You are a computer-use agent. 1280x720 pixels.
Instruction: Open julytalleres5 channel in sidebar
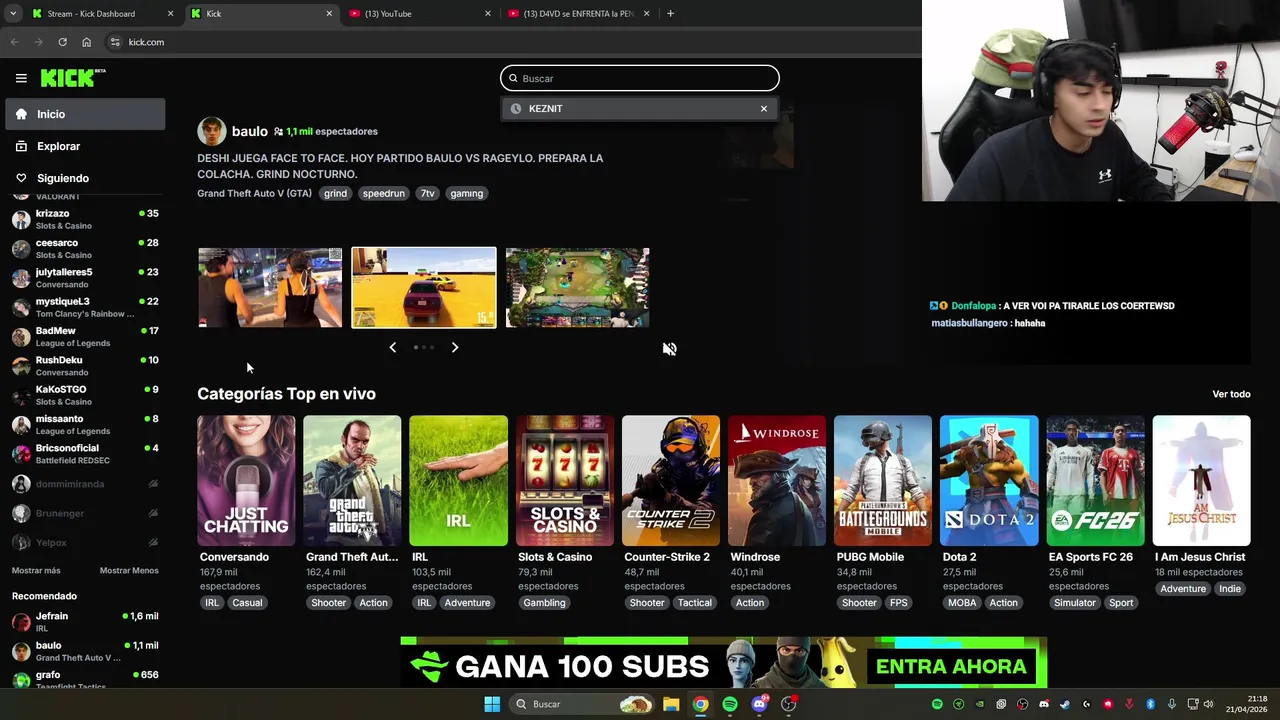(85, 278)
